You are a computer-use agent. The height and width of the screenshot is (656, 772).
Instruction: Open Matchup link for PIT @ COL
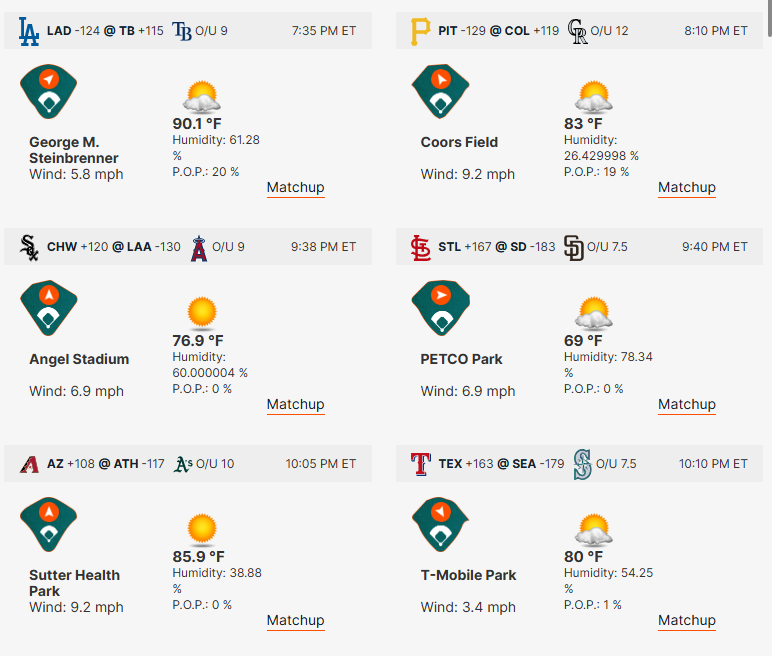coord(687,188)
